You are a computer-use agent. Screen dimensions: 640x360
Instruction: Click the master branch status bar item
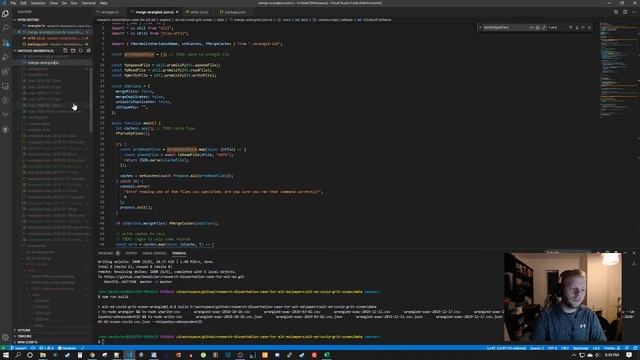click(18, 348)
